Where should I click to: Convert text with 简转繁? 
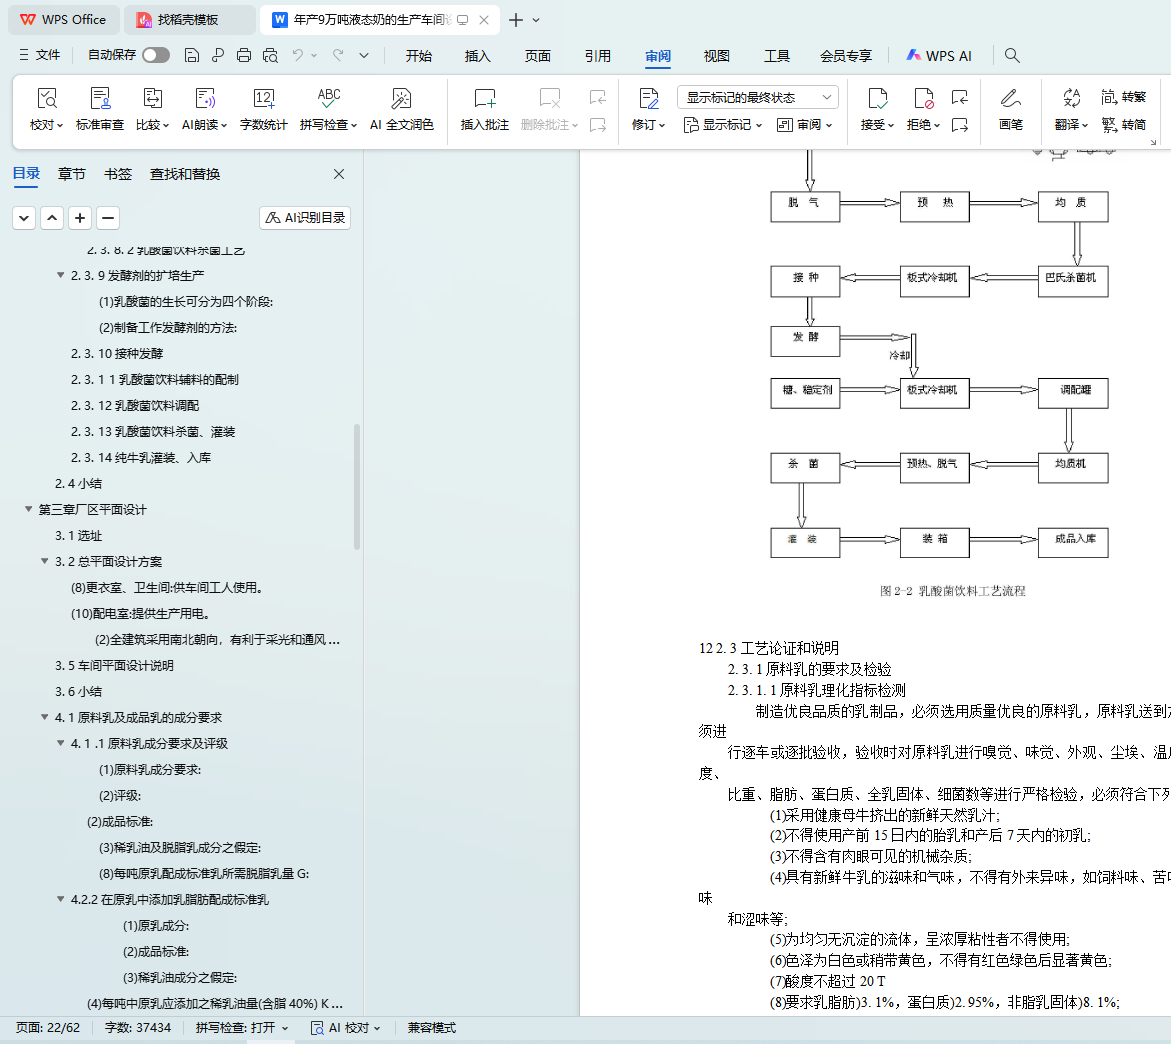pos(1123,97)
